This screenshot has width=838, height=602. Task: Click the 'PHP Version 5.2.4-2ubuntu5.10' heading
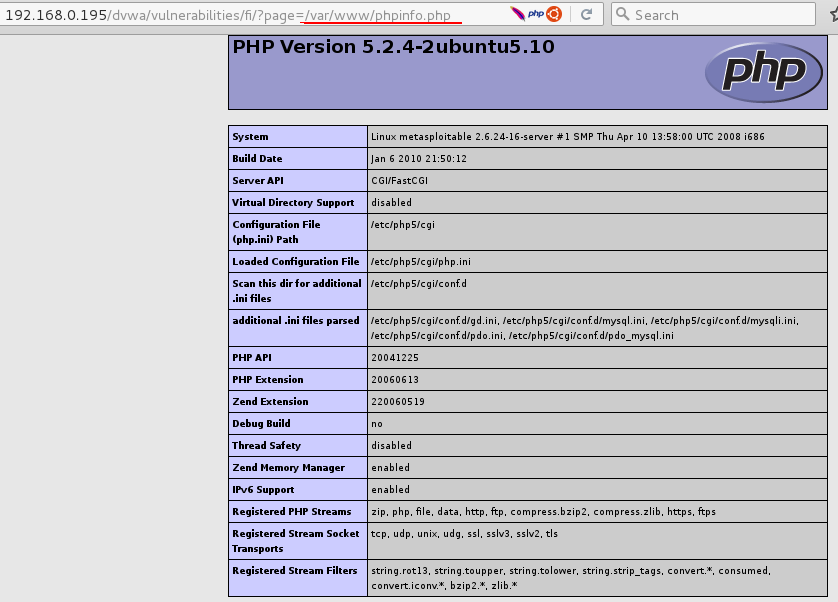pyautogui.click(x=393, y=47)
